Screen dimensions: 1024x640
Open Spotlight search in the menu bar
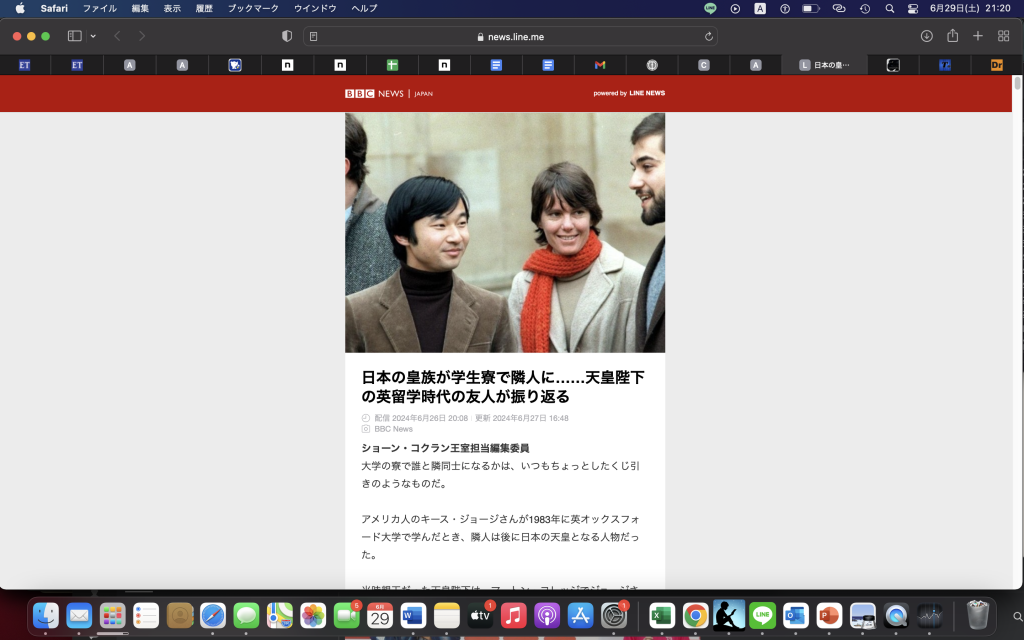tap(888, 8)
